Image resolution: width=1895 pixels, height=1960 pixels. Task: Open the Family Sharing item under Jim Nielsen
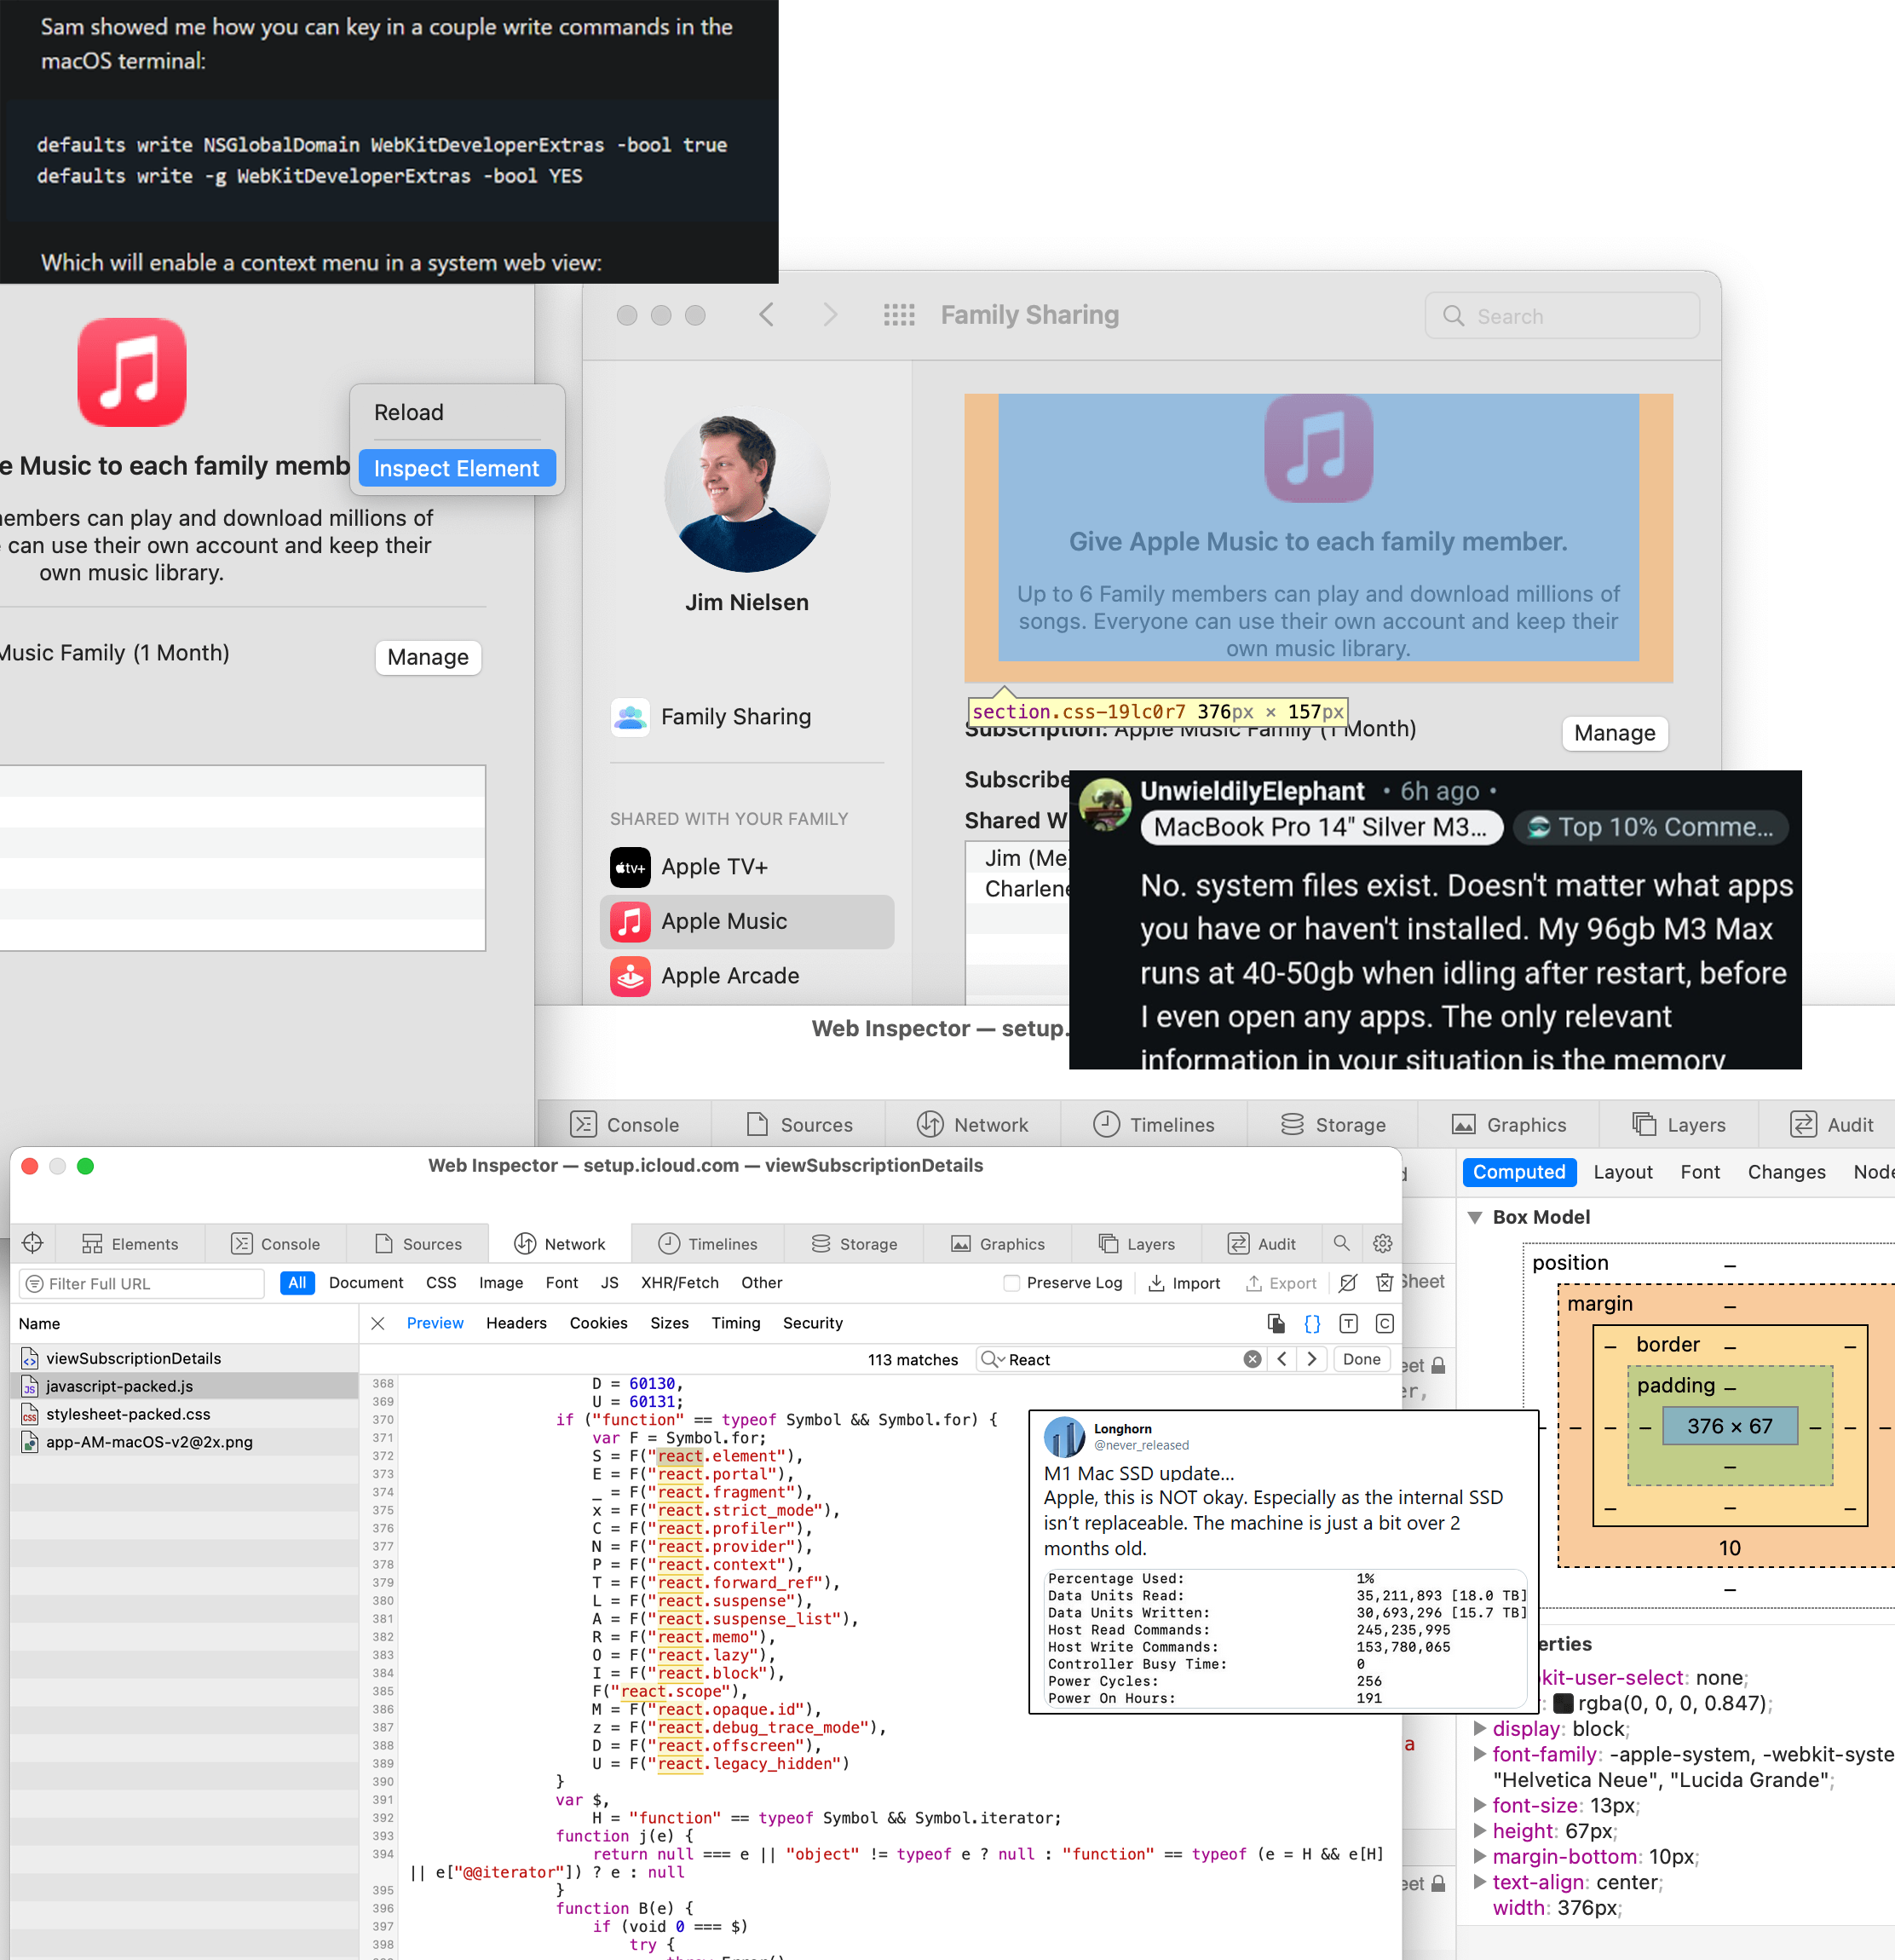(747, 717)
